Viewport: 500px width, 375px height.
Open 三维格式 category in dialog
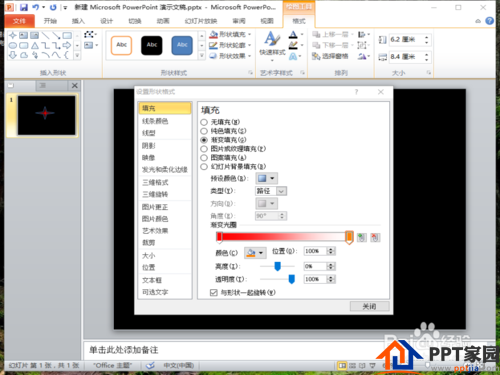(165, 182)
